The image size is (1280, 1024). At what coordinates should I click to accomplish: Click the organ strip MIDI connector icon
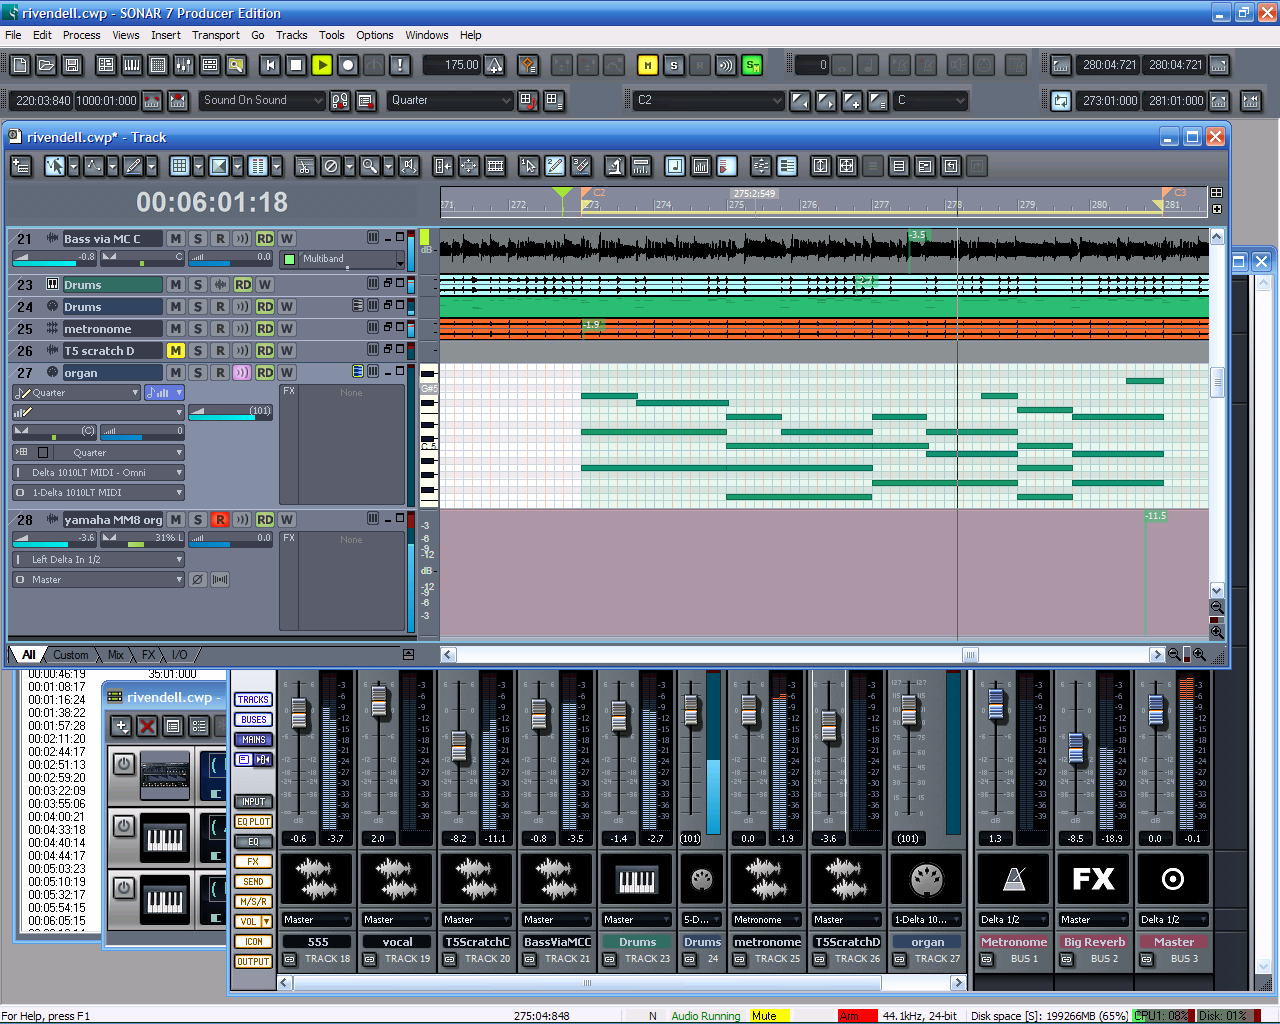pyautogui.click(x=927, y=879)
